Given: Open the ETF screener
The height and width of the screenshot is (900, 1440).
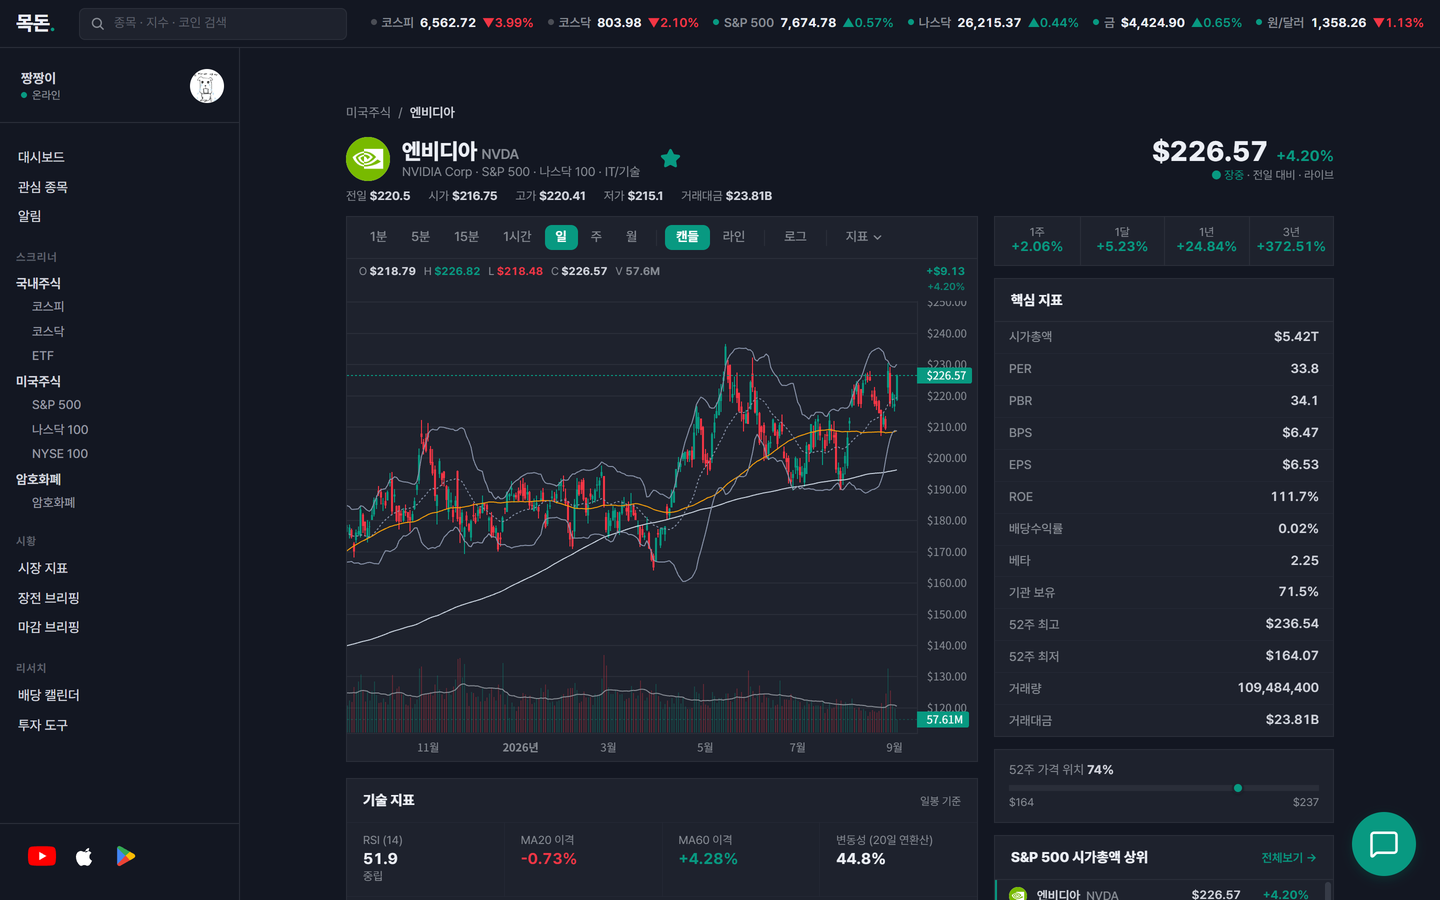Looking at the screenshot, I should click(43, 356).
